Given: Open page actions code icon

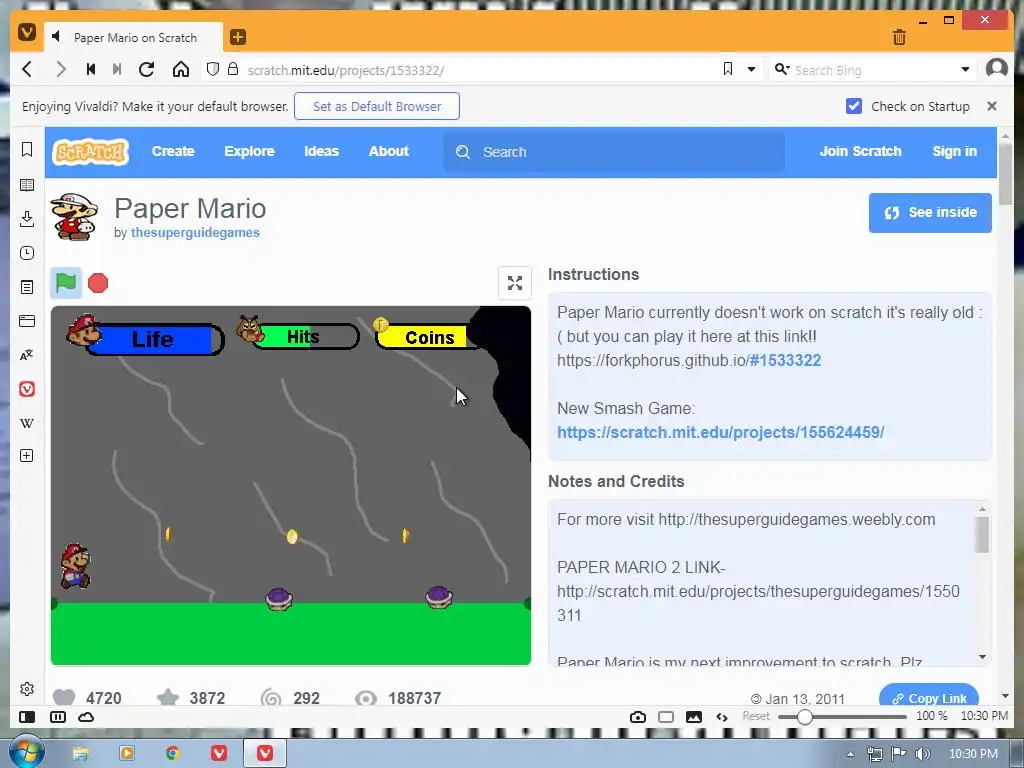Looking at the screenshot, I should 722,717.
